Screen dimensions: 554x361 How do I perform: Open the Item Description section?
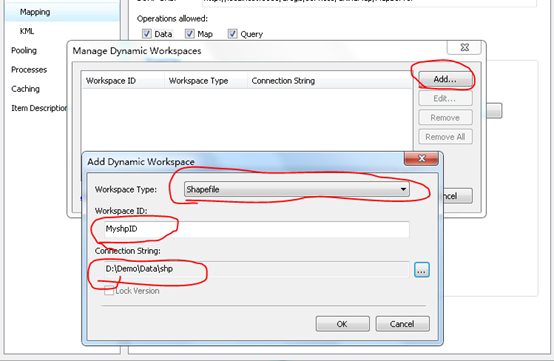pos(39,108)
